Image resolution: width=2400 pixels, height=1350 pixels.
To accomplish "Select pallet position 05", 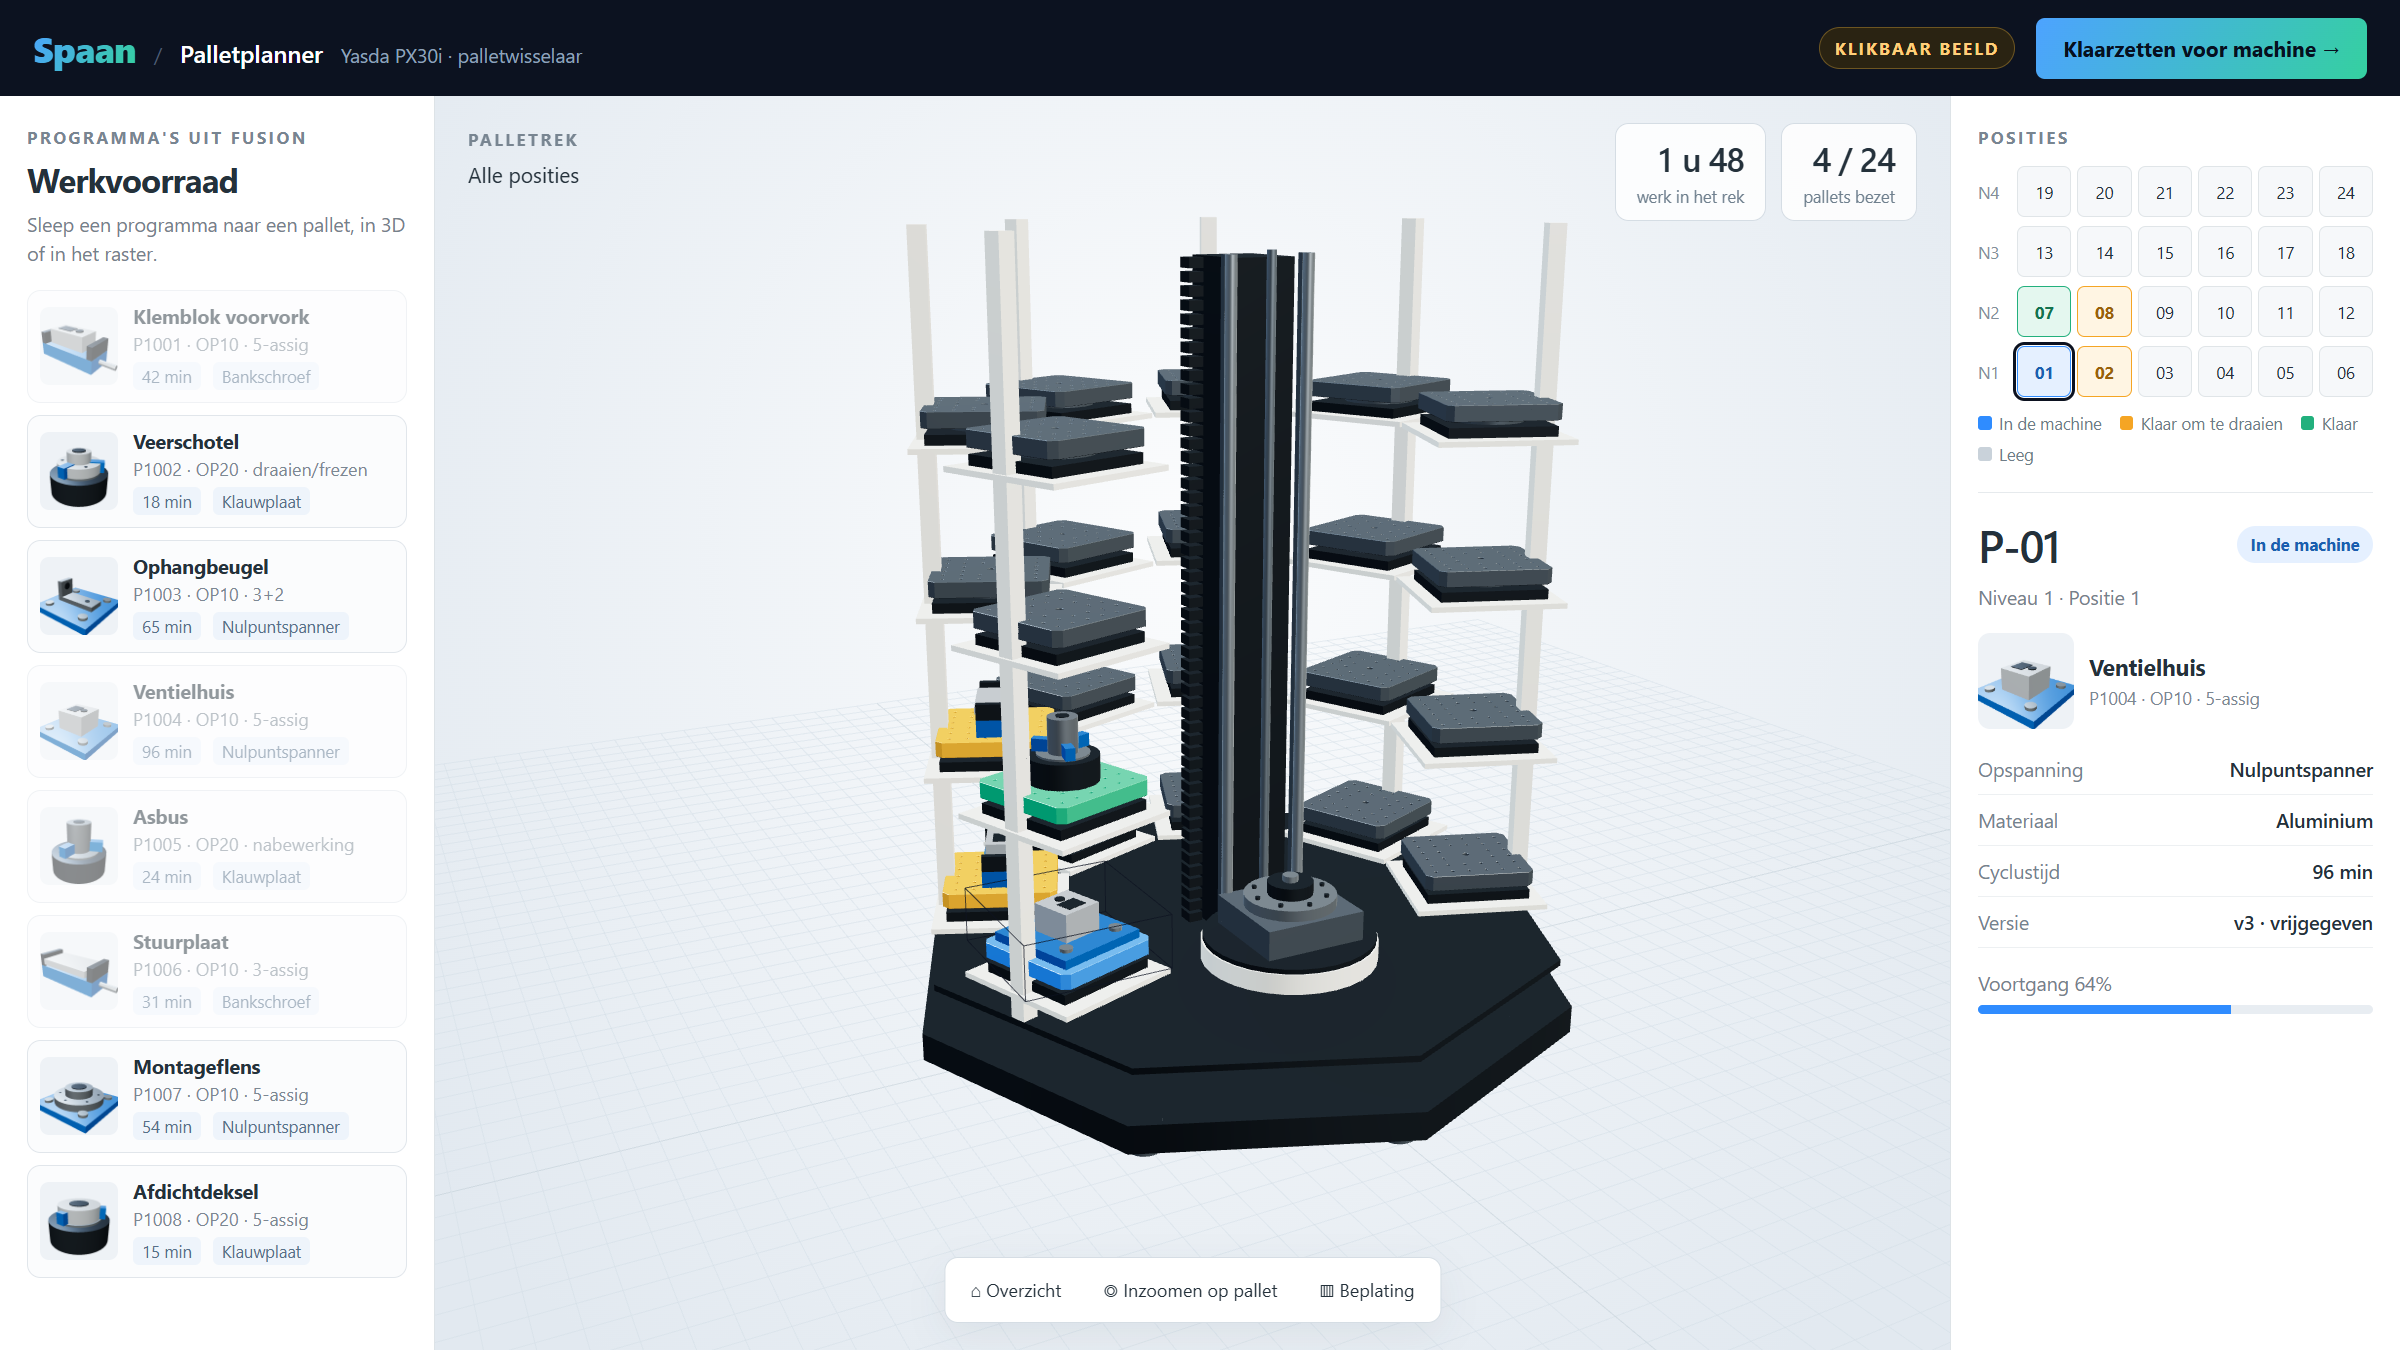I will point(2285,372).
